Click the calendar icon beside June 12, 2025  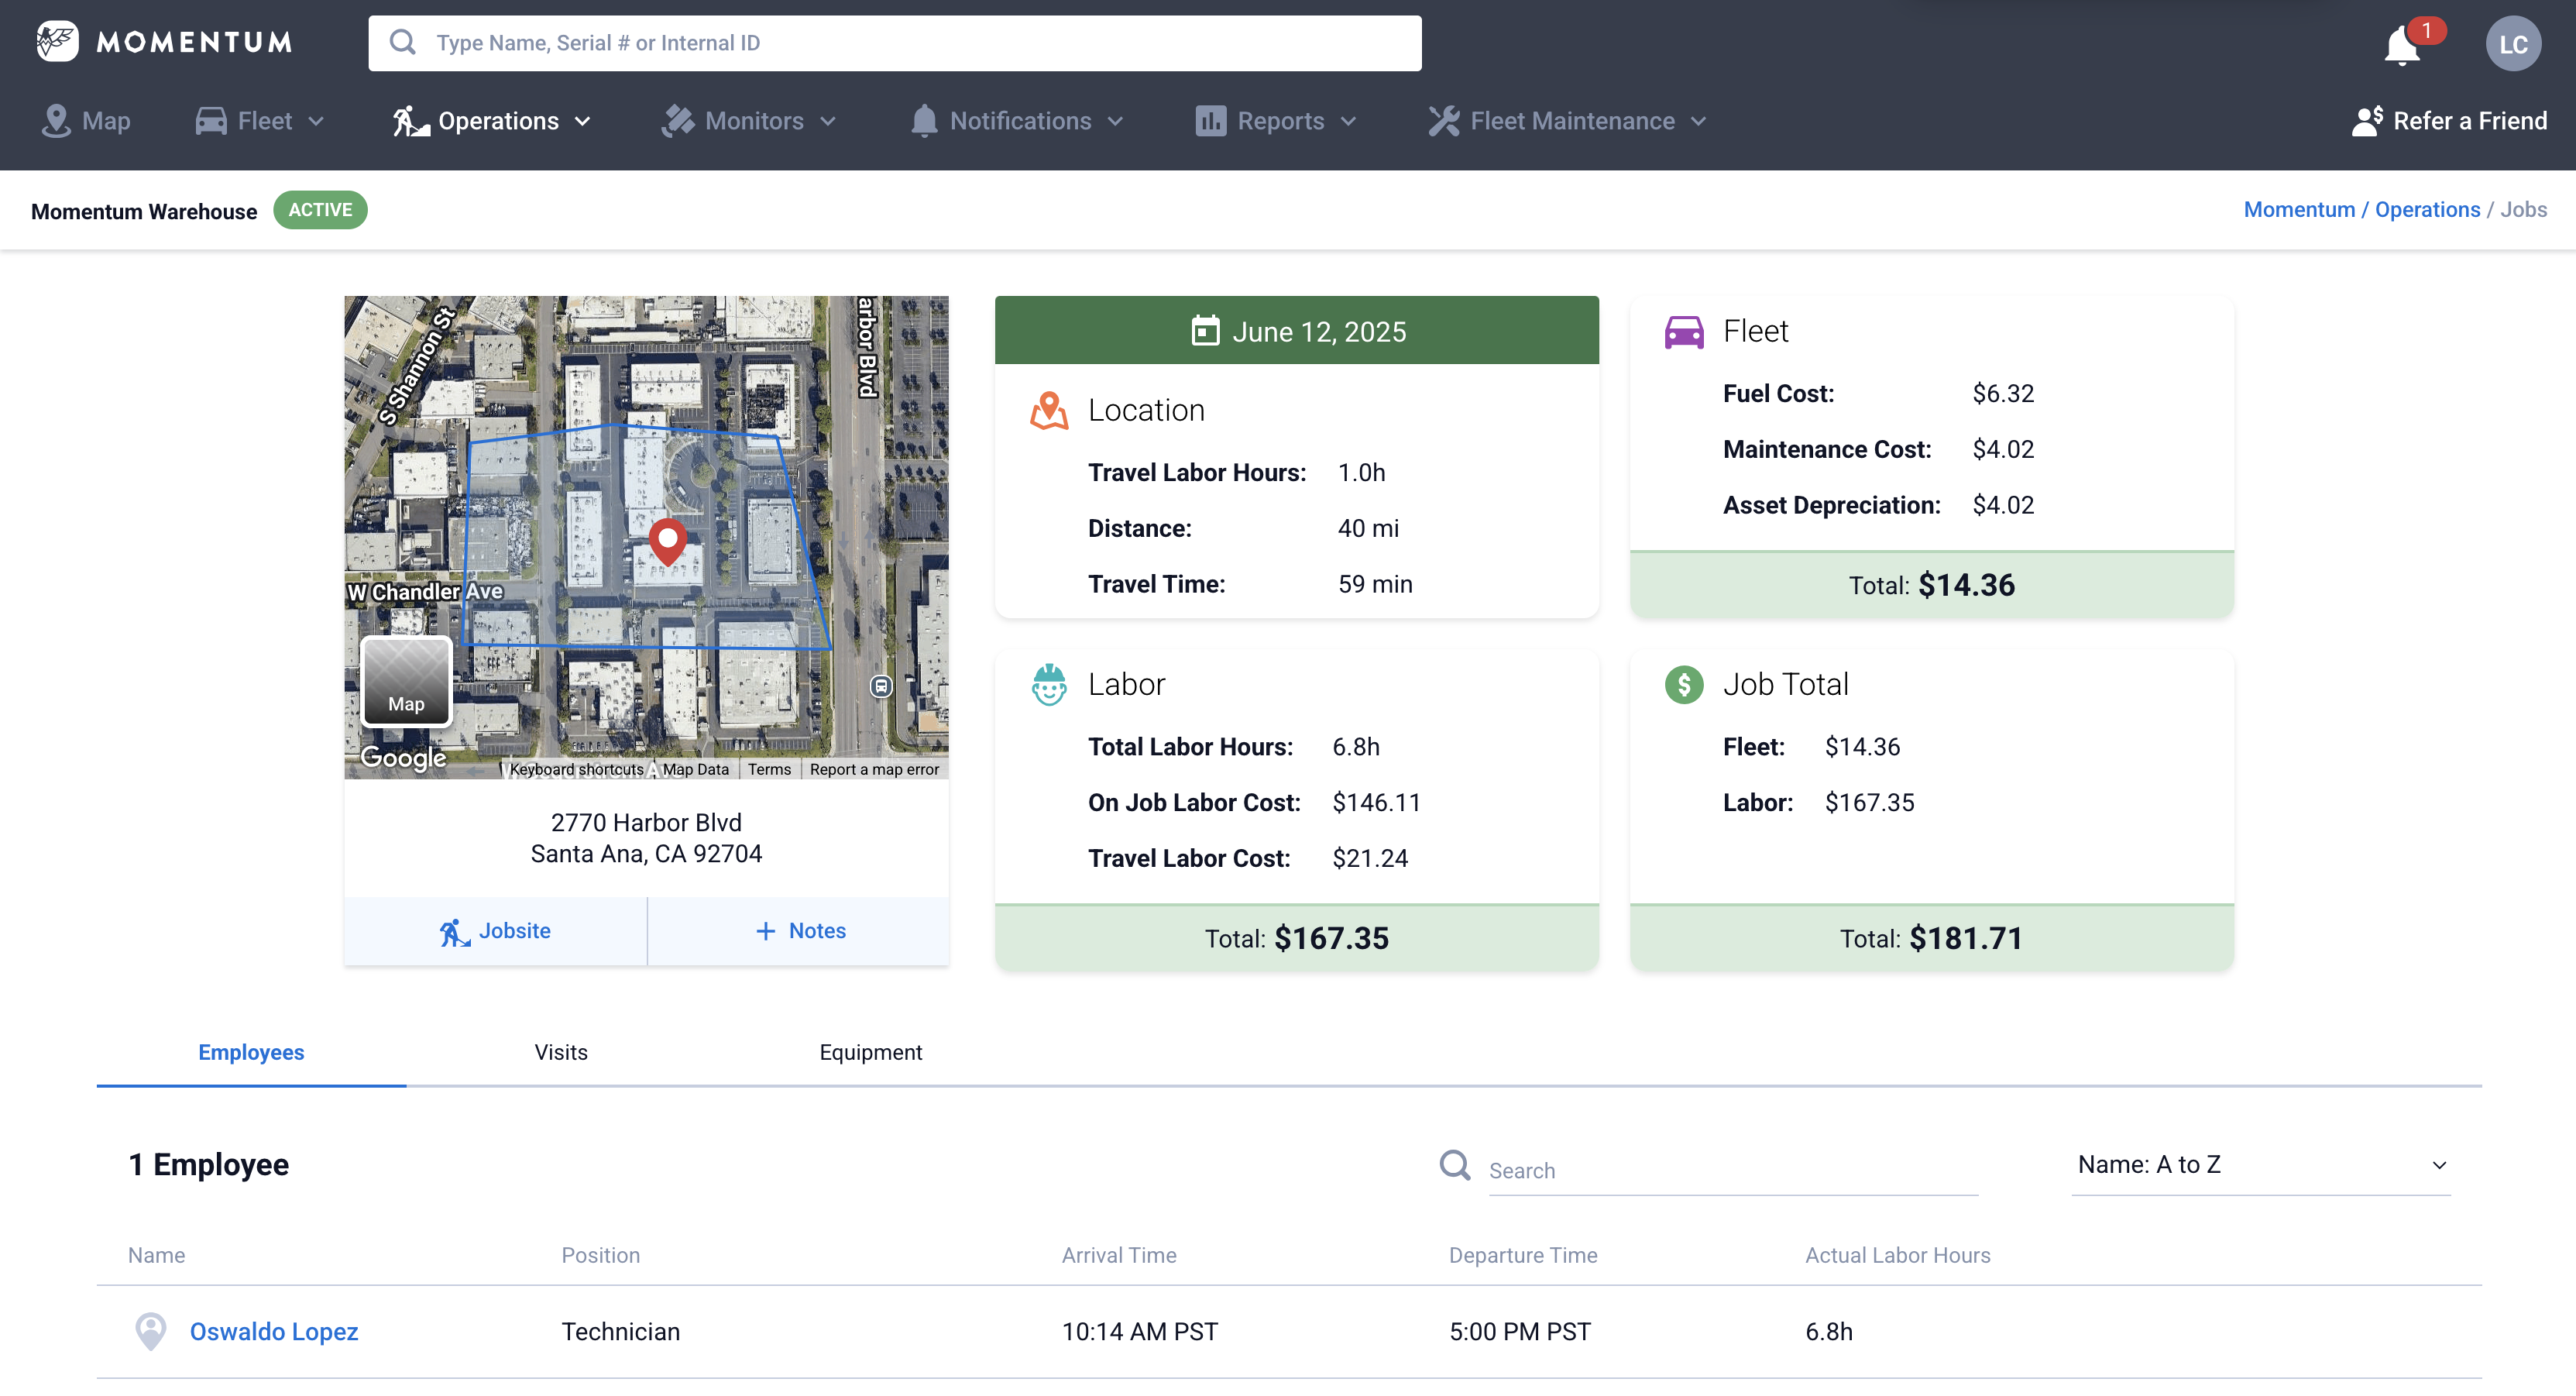pyautogui.click(x=1205, y=331)
